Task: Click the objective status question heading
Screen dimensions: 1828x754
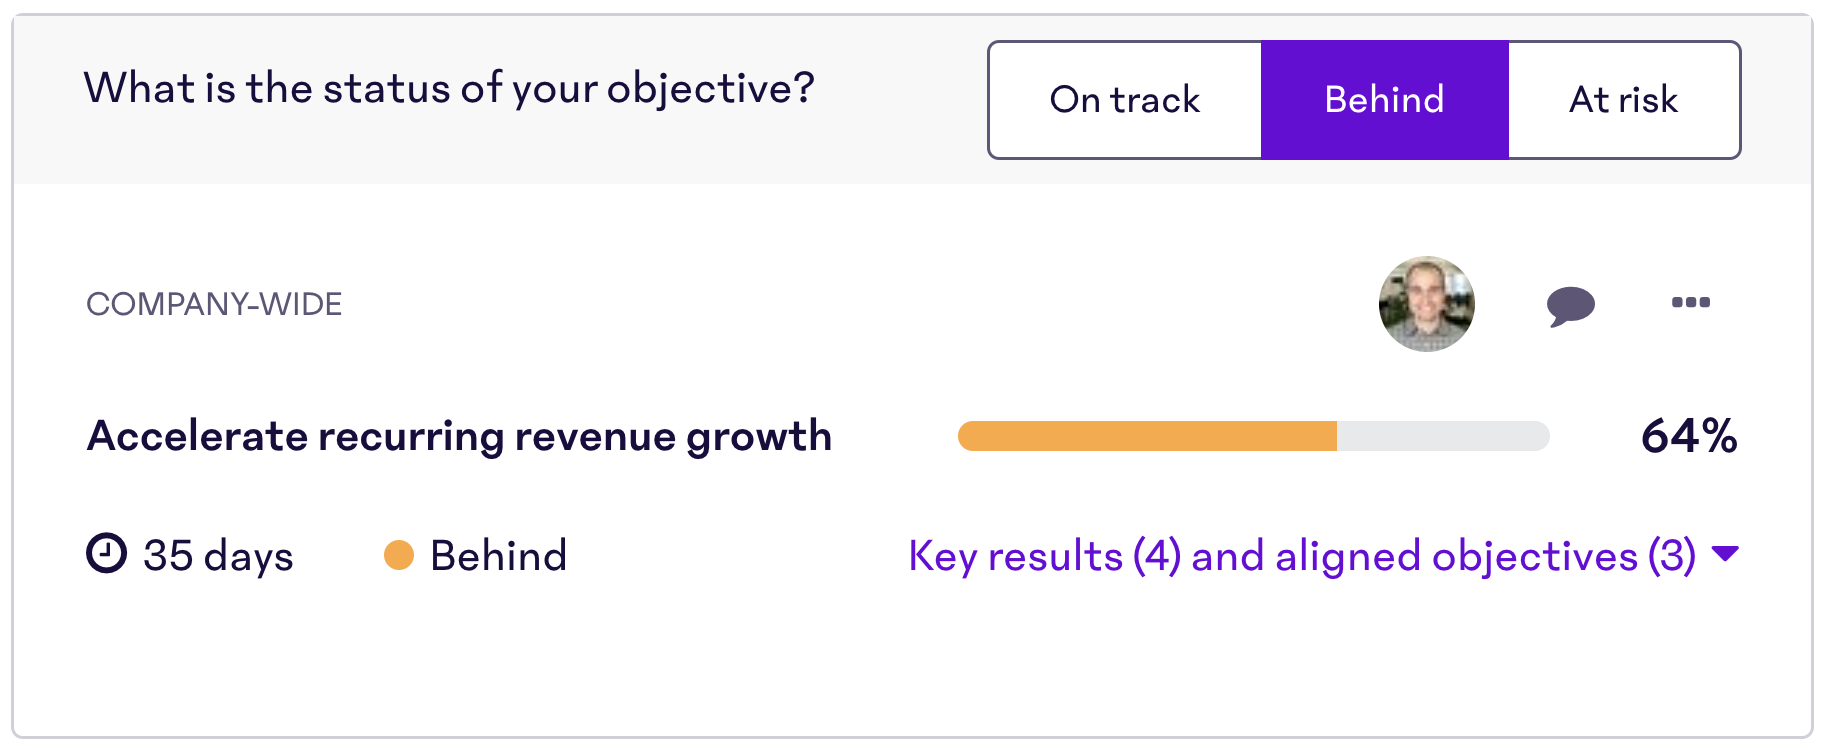Action: coord(449,89)
